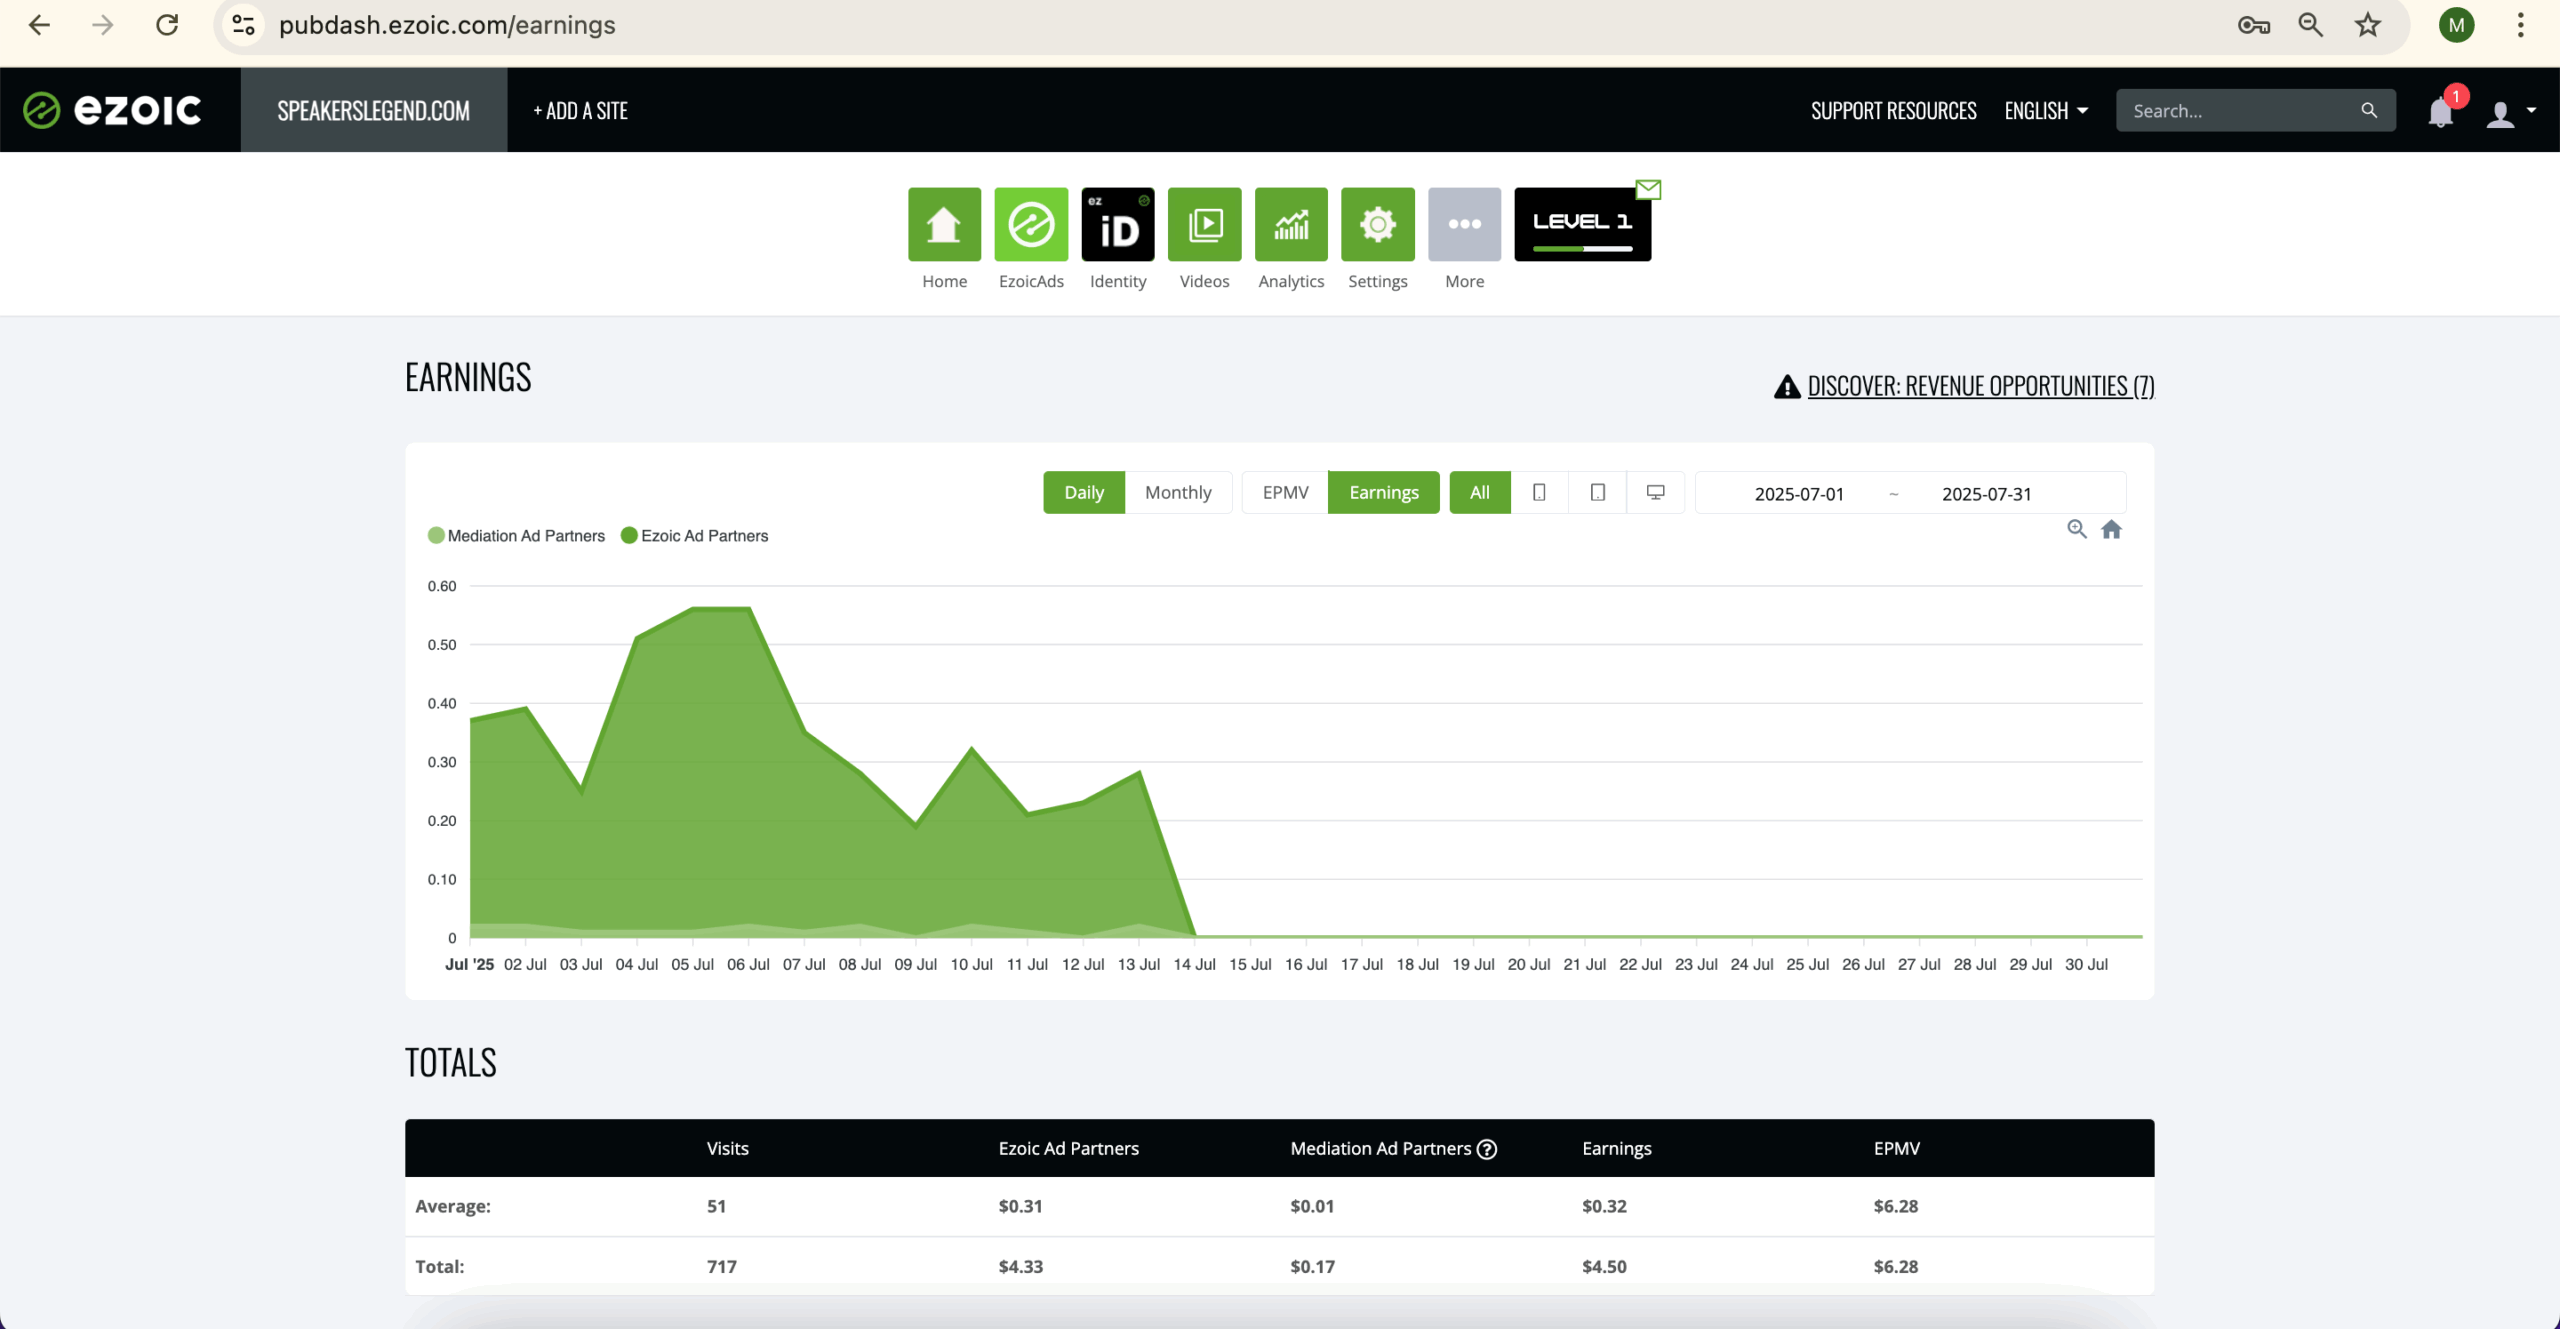Image resolution: width=2560 pixels, height=1329 pixels.
Task: Reset chart zoom with the home icon
Action: pyautogui.click(x=2111, y=529)
